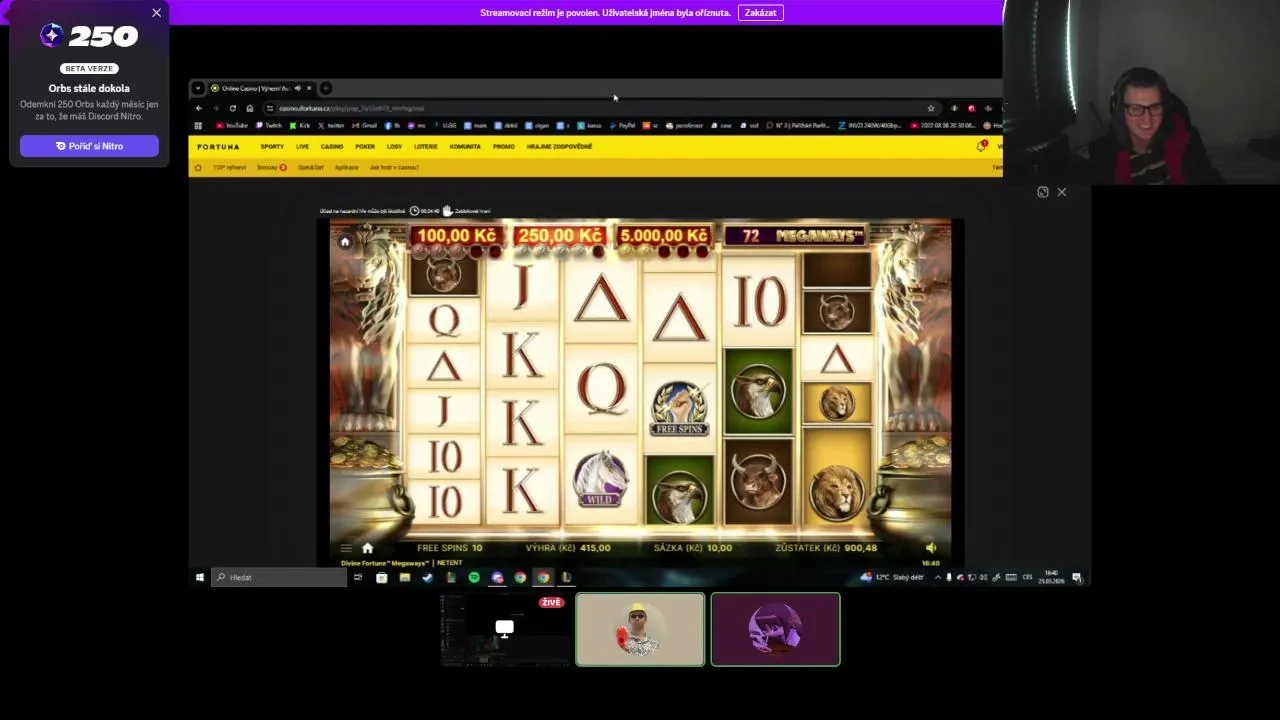Open Spotify from the streamed taskbar

pos(474,577)
